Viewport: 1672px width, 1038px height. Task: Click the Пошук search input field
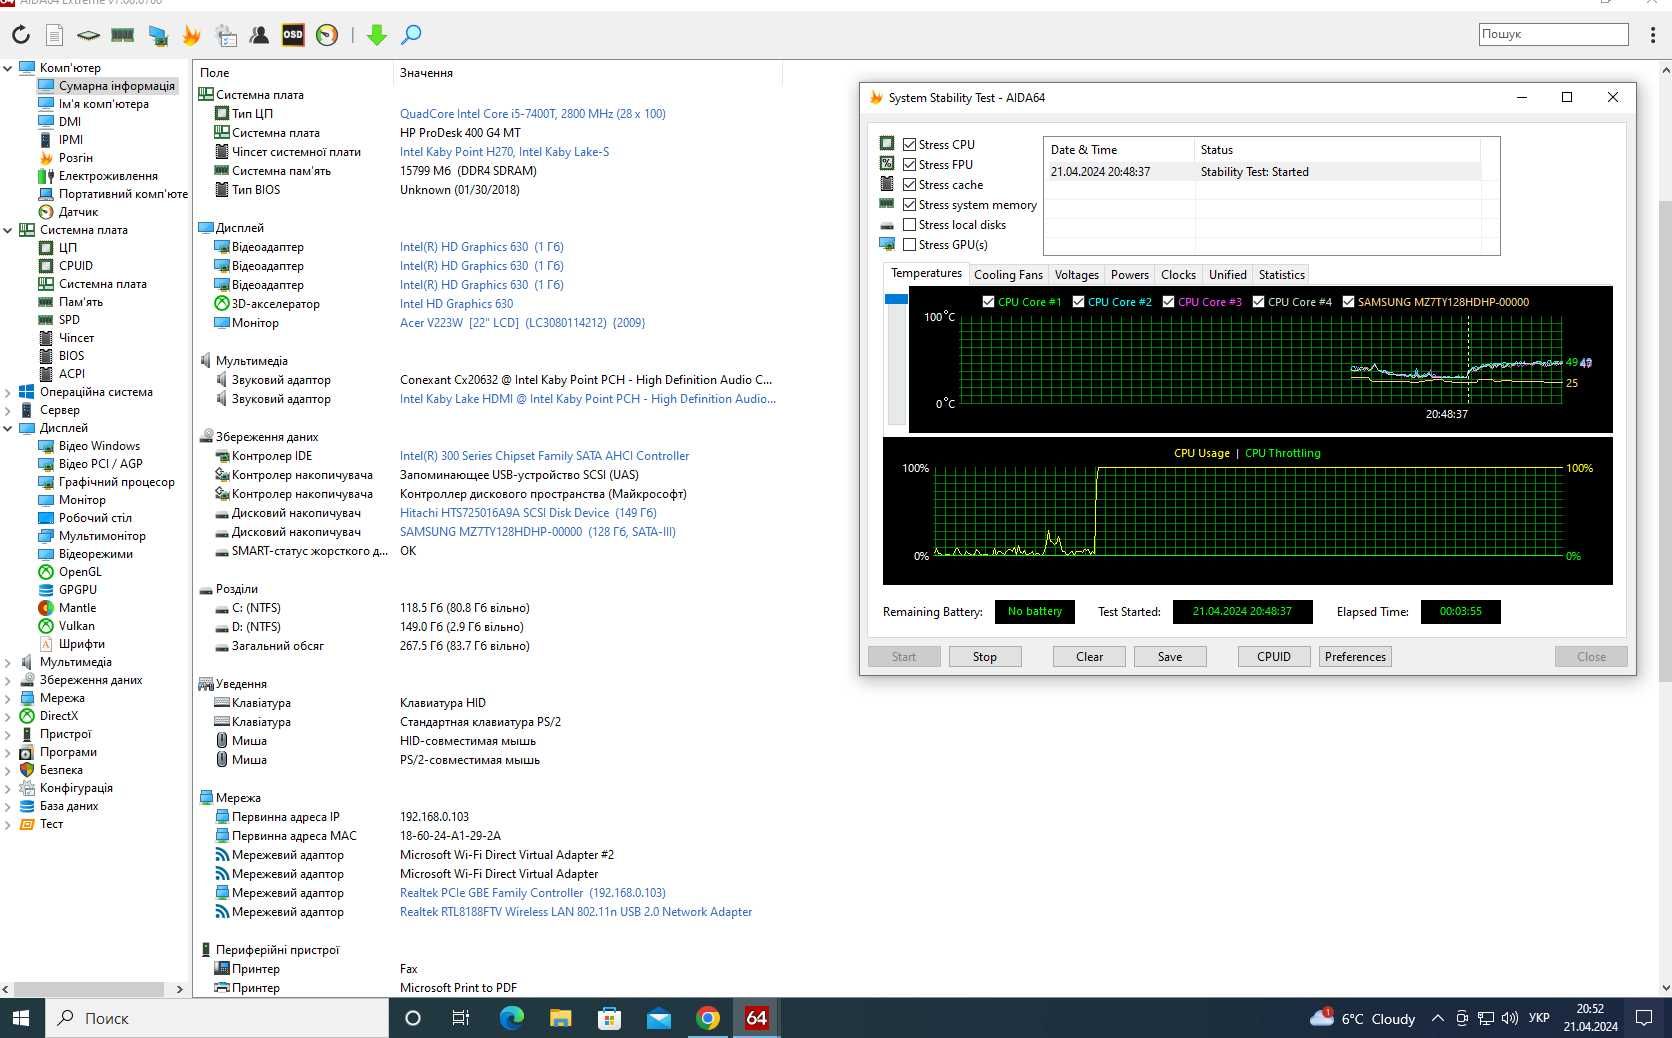(x=1553, y=34)
